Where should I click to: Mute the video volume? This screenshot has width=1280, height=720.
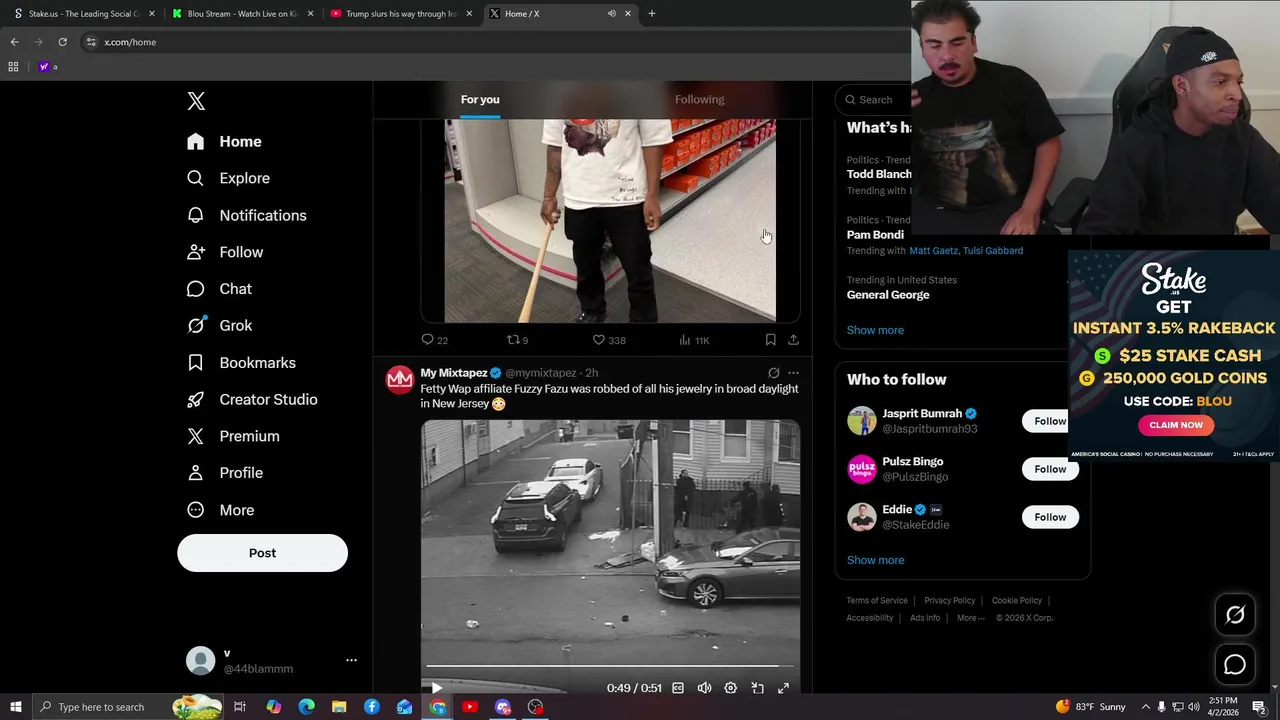click(x=704, y=688)
